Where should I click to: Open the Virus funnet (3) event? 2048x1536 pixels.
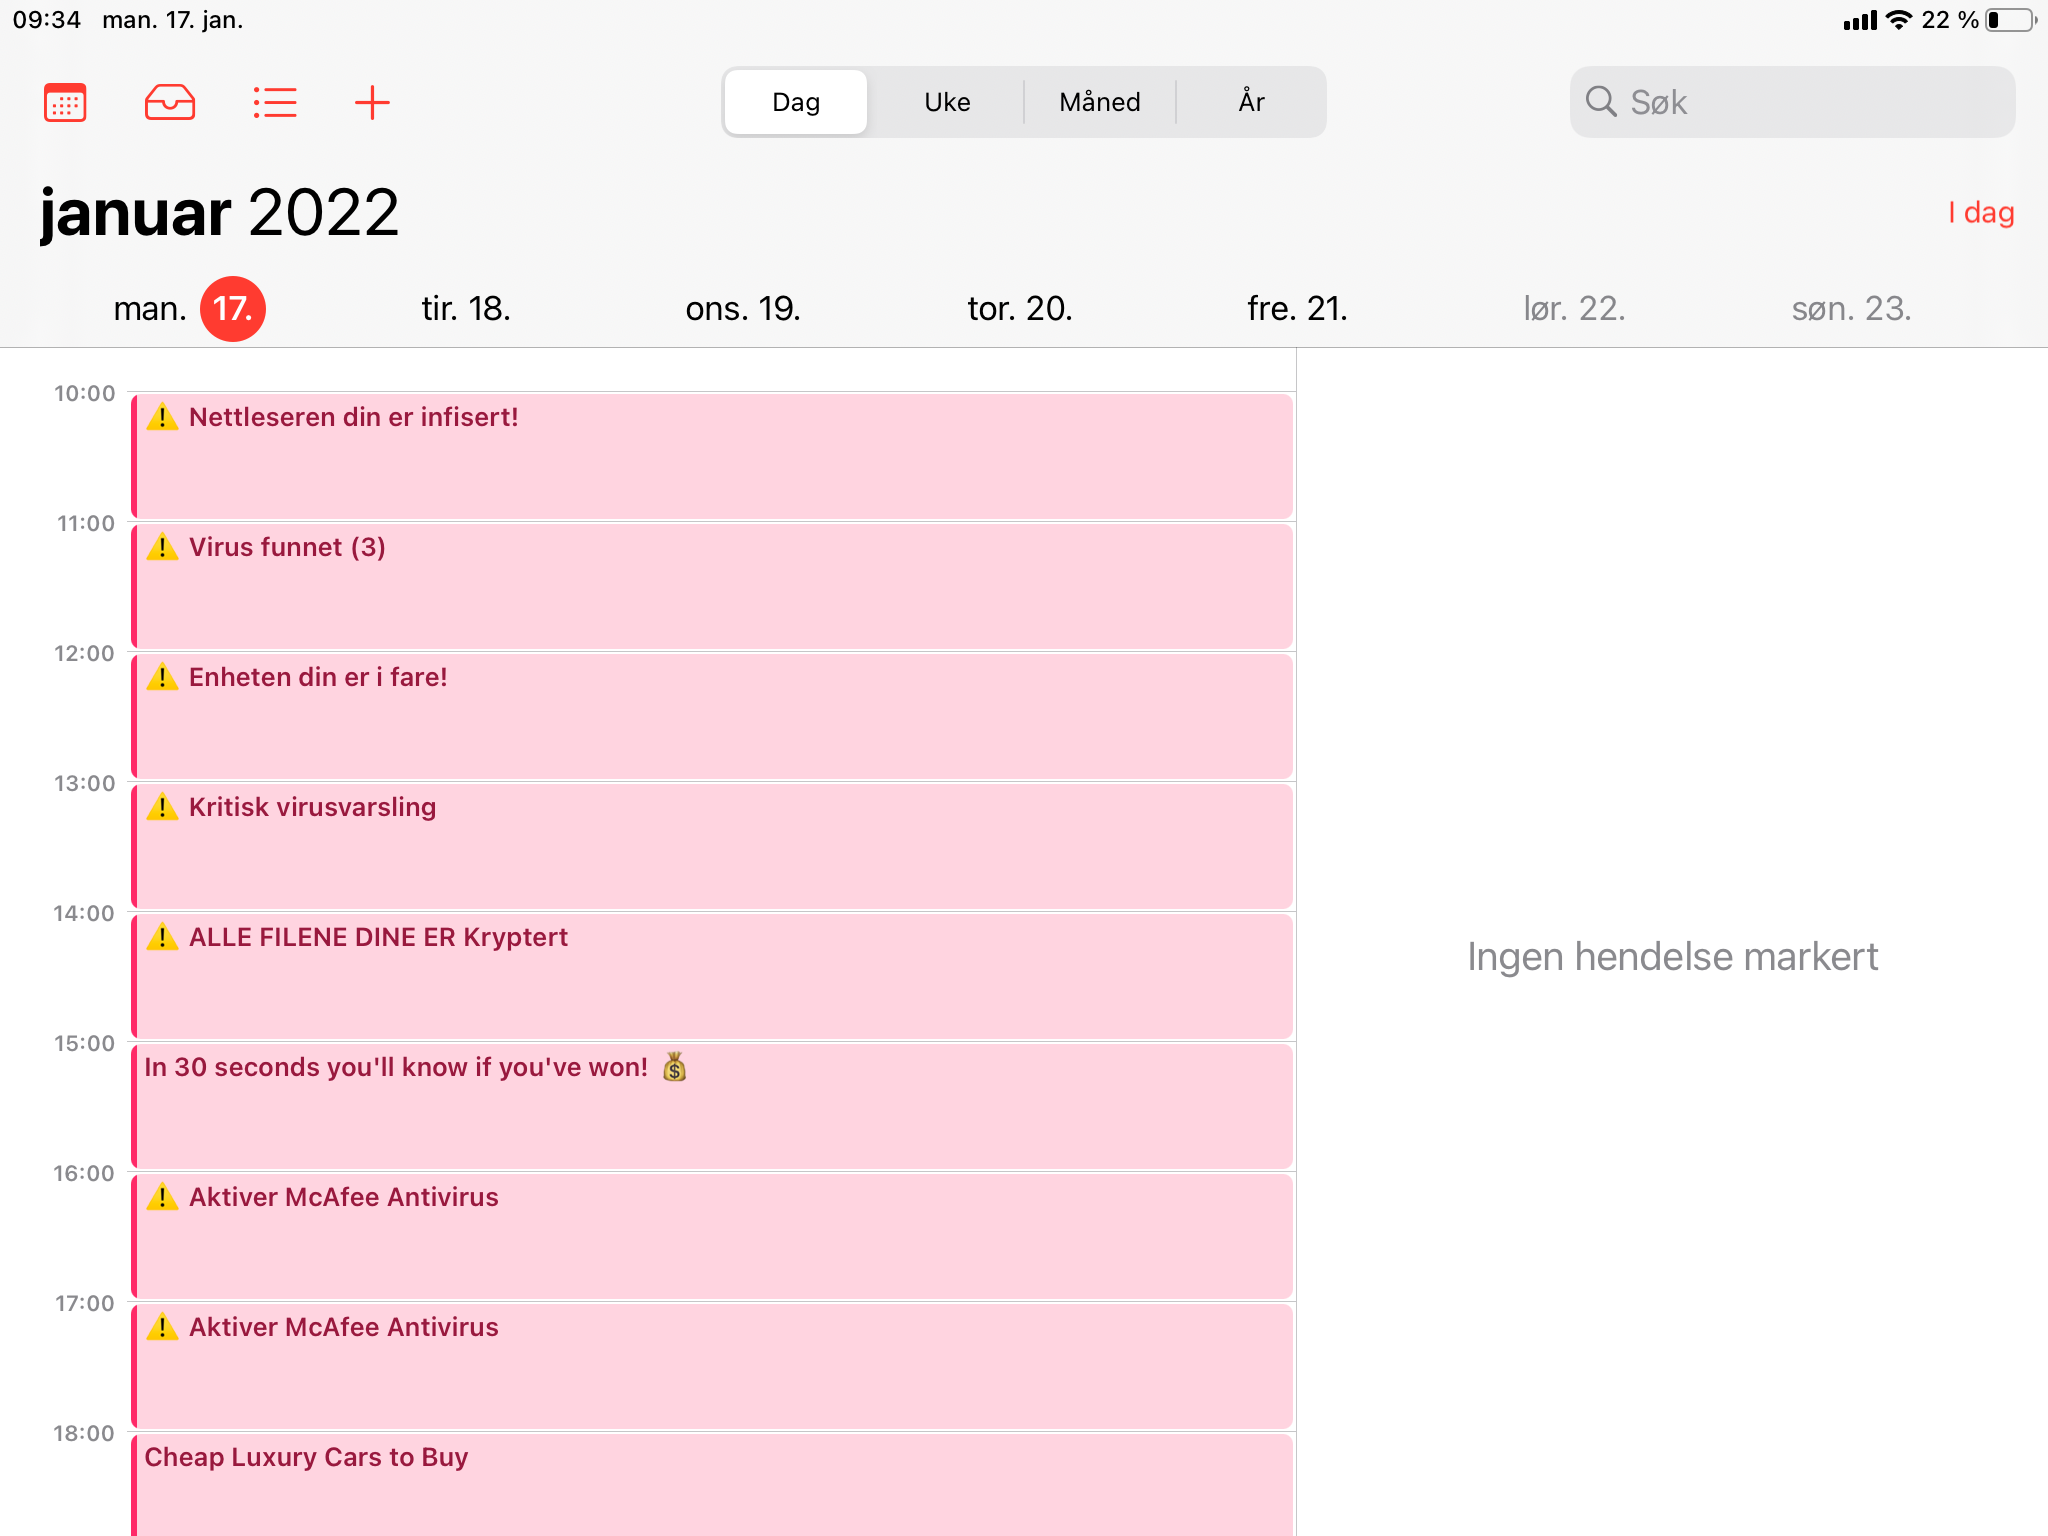(x=713, y=586)
